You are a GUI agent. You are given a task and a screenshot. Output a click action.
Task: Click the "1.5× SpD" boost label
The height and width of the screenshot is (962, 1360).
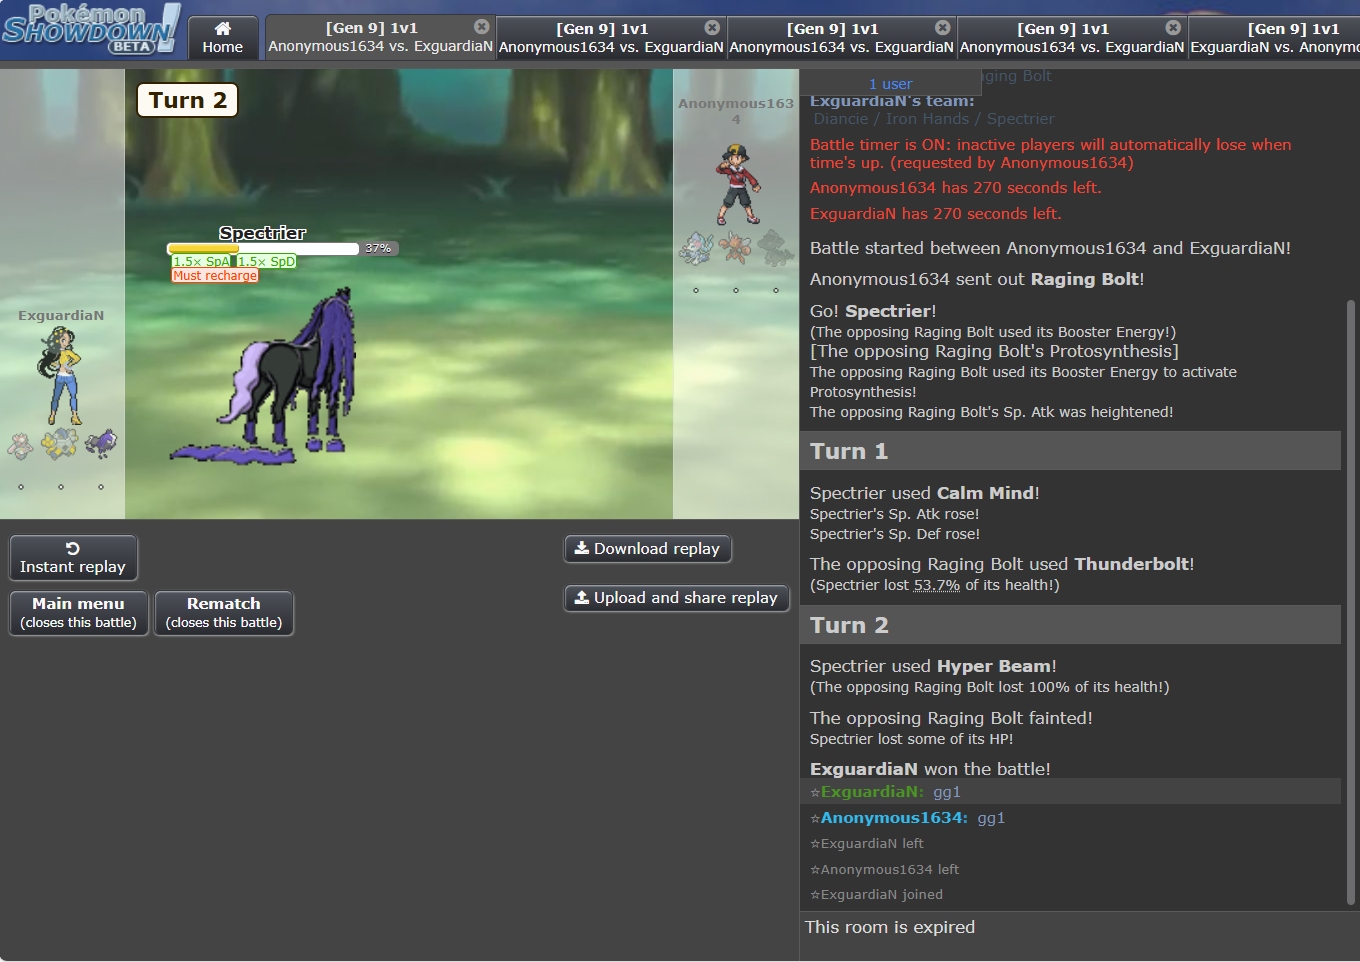[267, 262]
